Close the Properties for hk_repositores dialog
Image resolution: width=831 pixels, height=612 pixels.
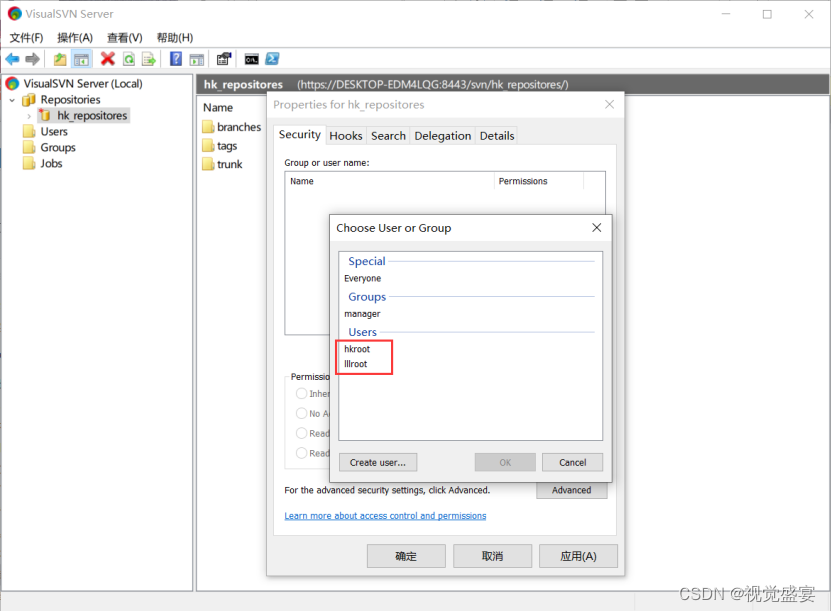coord(609,104)
